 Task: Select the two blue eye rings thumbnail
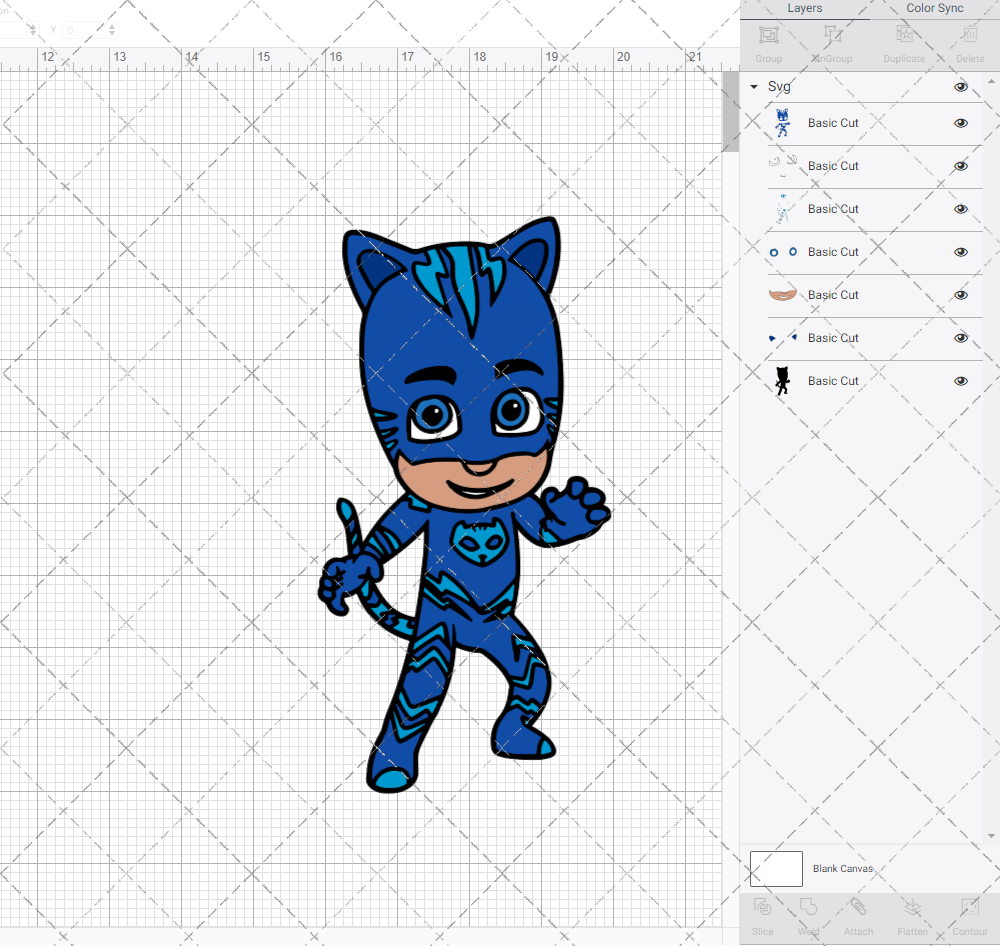tap(783, 252)
